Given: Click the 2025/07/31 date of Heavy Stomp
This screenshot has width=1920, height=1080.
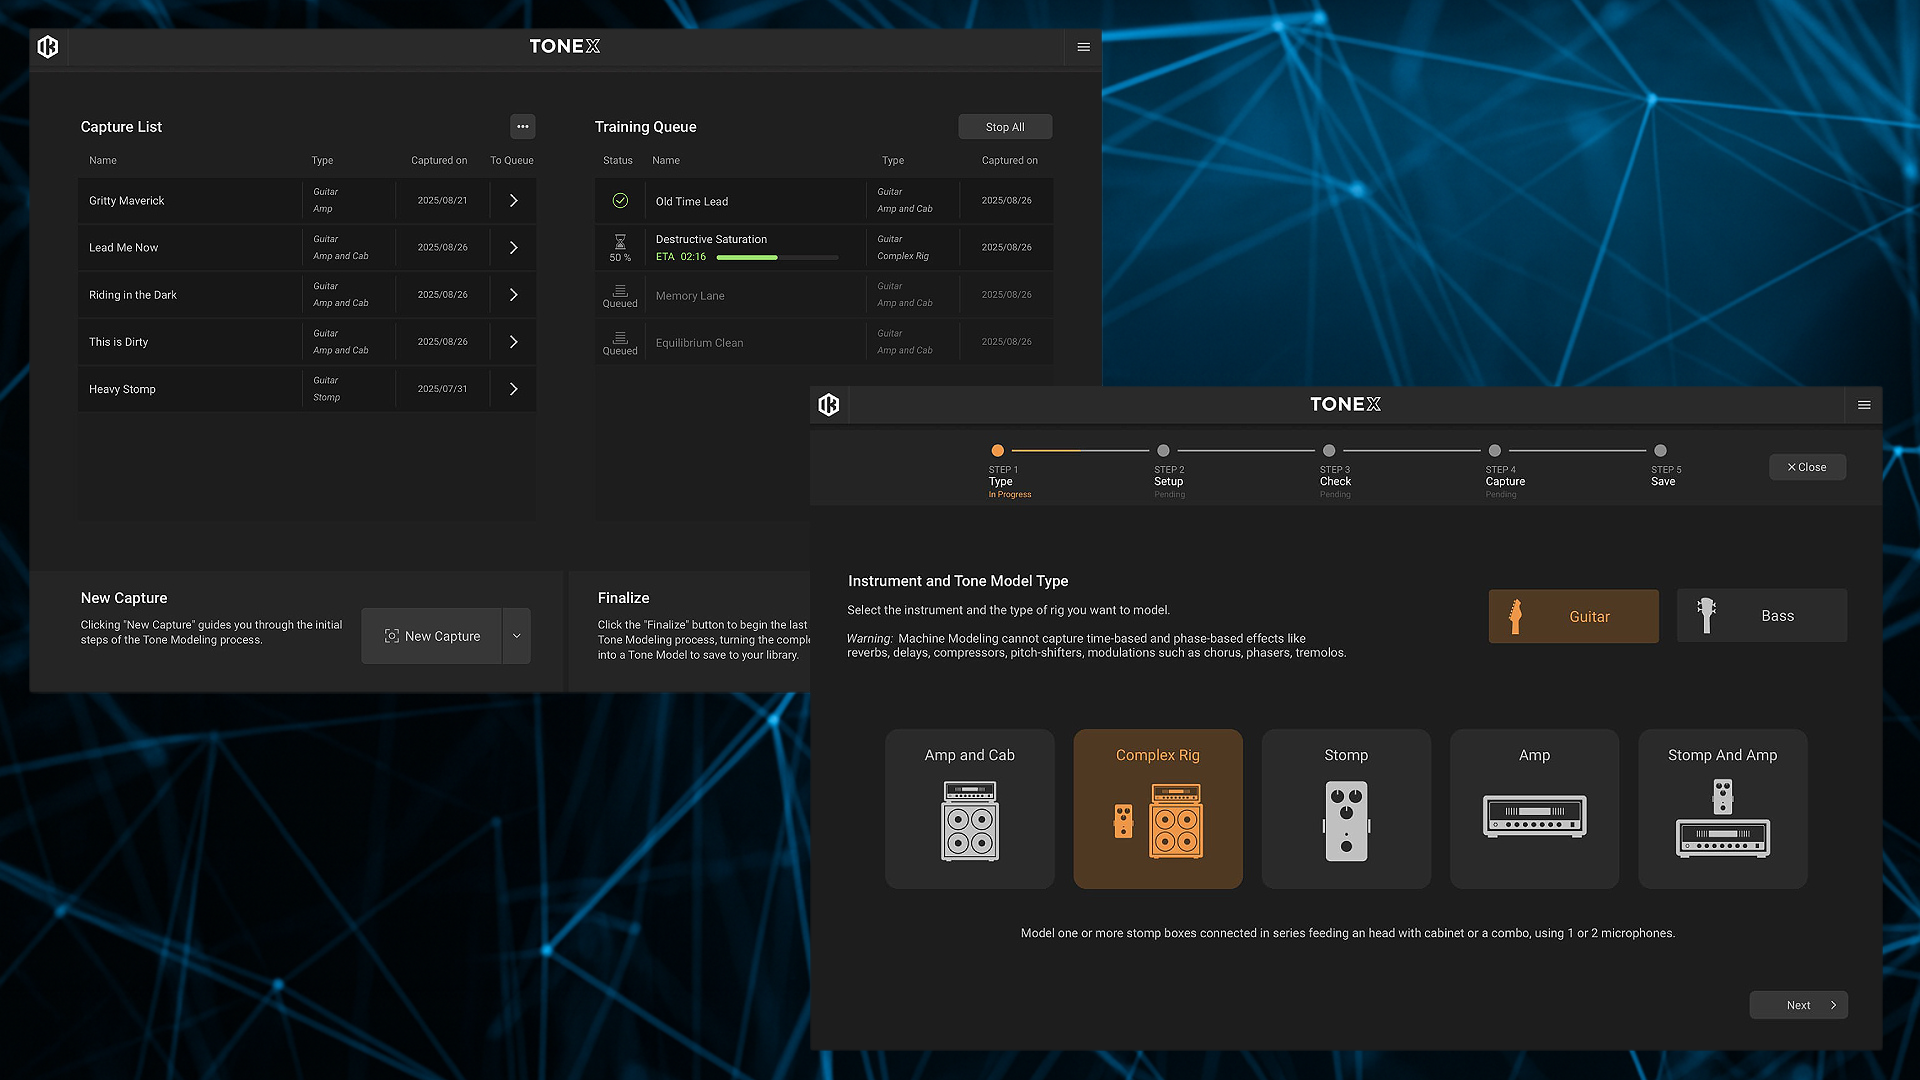Looking at the screenshot, I should tap(442, 389).
